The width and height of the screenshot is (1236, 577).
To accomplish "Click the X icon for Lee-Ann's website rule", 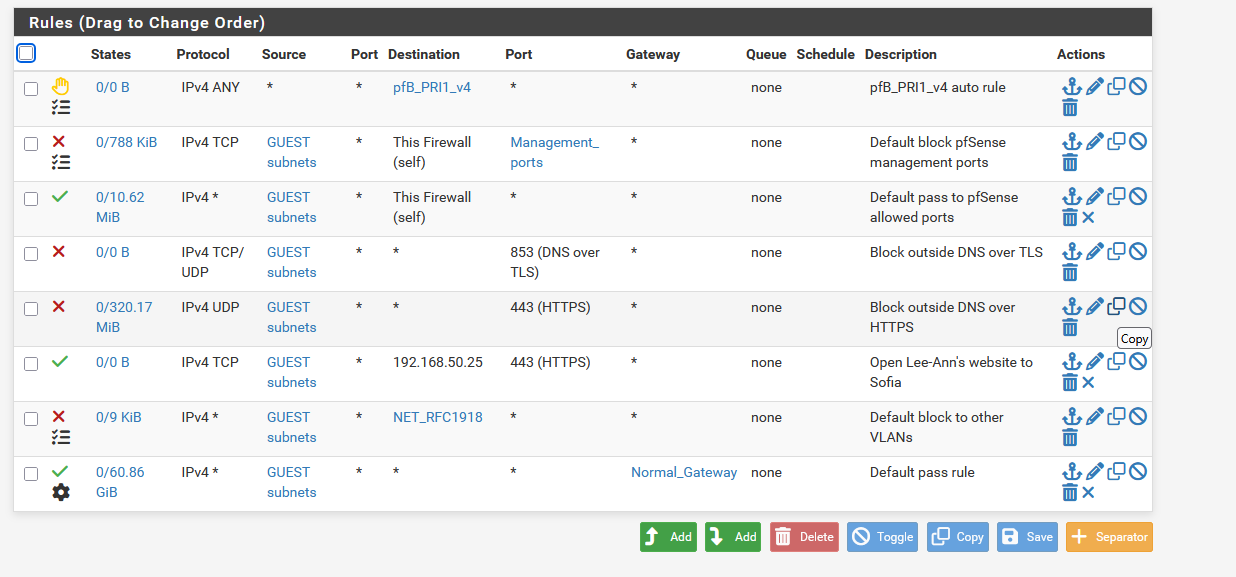I will pos(1089,382).
